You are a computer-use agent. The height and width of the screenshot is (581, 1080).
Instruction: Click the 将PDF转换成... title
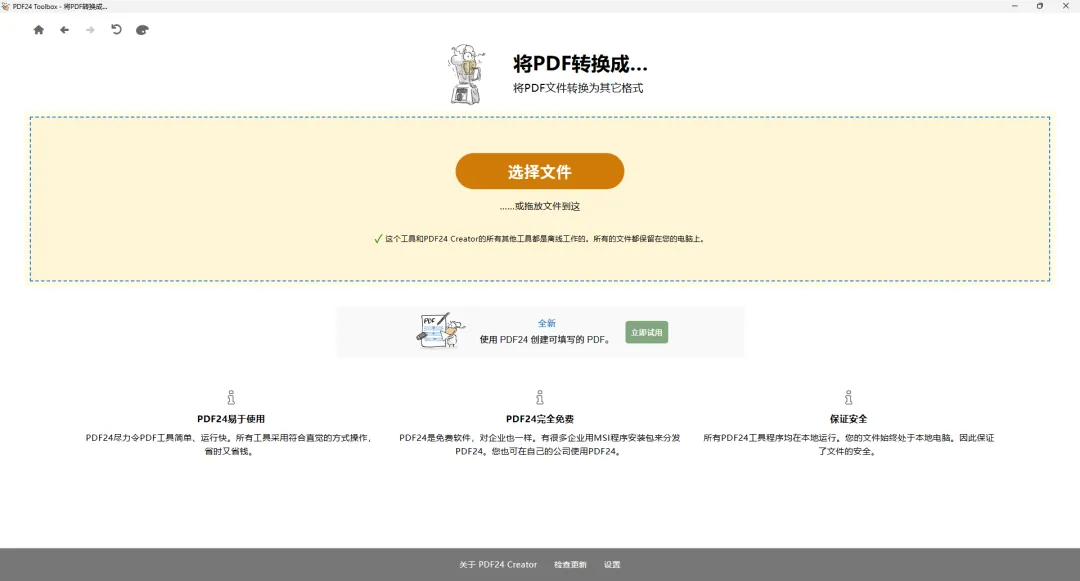click(x=580, y=64)
